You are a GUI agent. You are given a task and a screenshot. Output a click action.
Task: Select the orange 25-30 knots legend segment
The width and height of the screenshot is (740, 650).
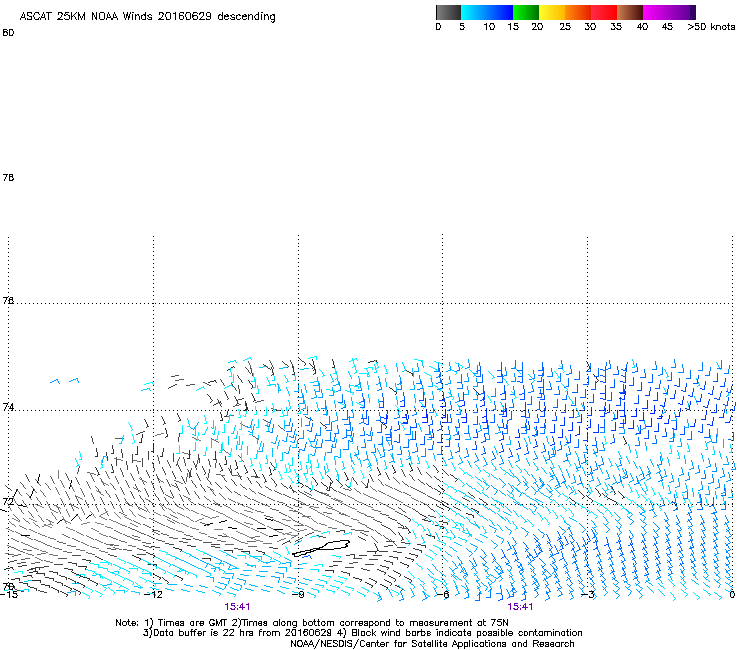(x=578, y=12)
